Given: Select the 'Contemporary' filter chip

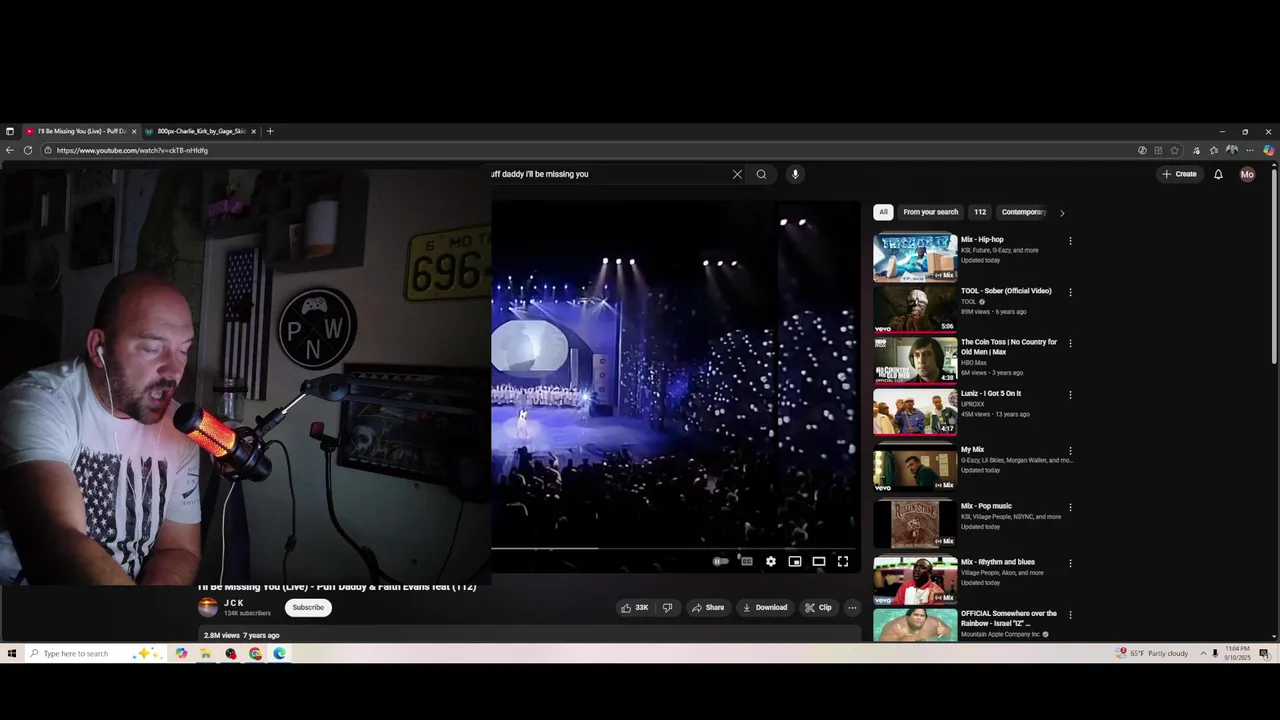Looking at the screenshot, I should (x=1023, y=212).
